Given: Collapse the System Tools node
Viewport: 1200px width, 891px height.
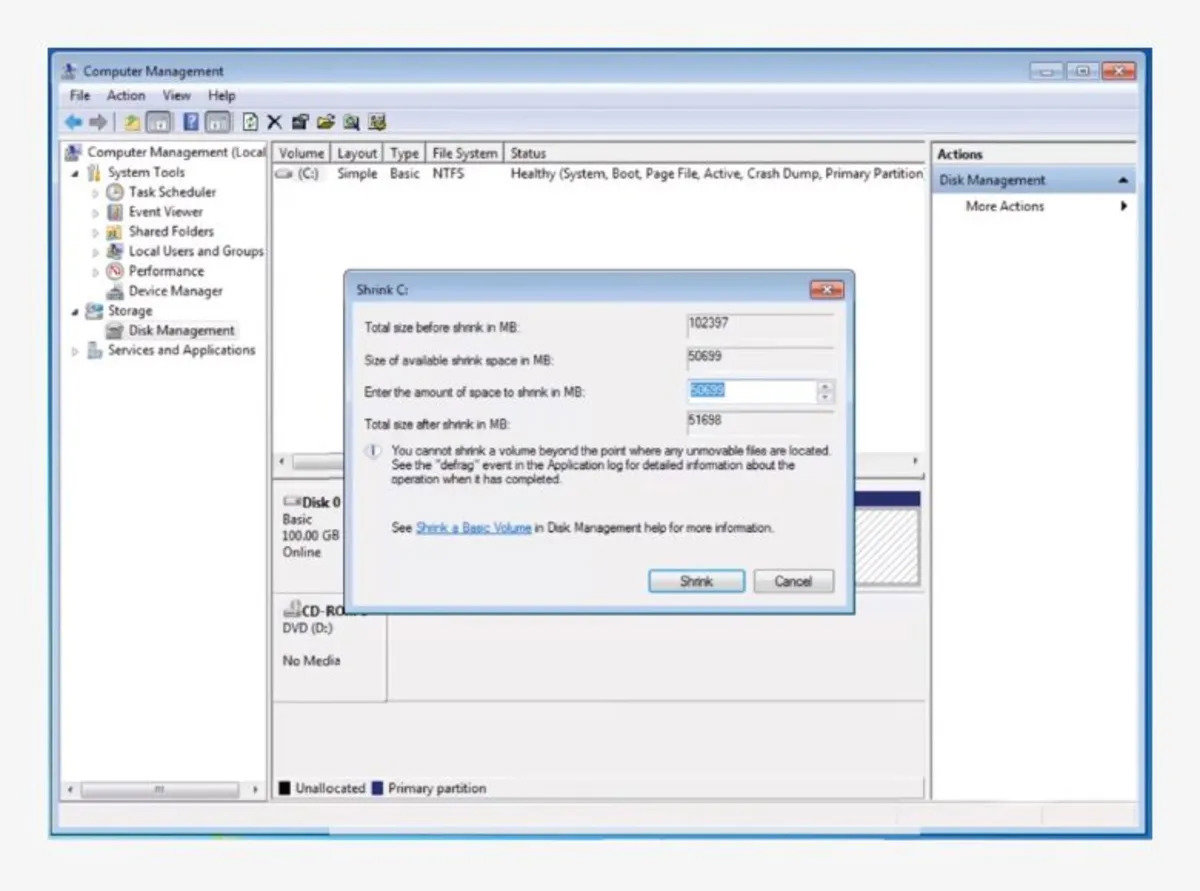Looking at the screenshot, I should pyautogui.click(x=76, y=173).
